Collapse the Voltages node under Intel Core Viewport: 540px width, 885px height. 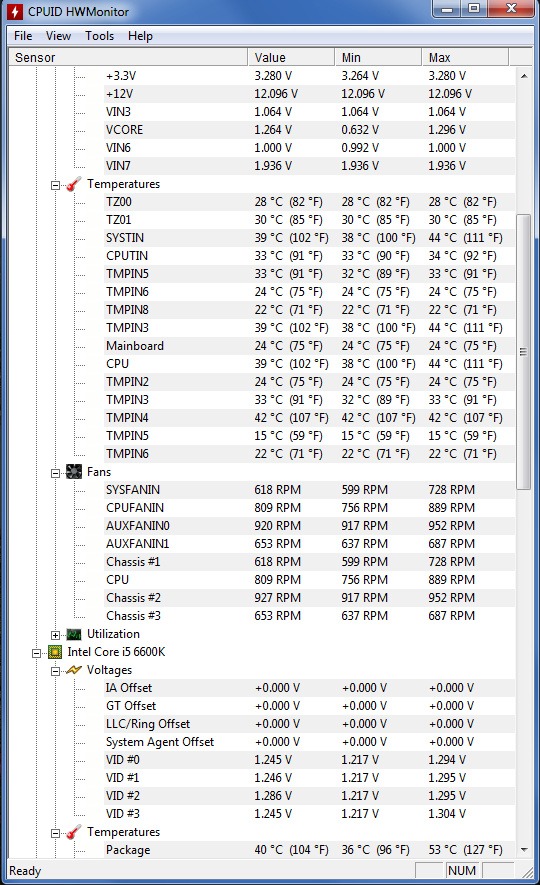(55, 671)
